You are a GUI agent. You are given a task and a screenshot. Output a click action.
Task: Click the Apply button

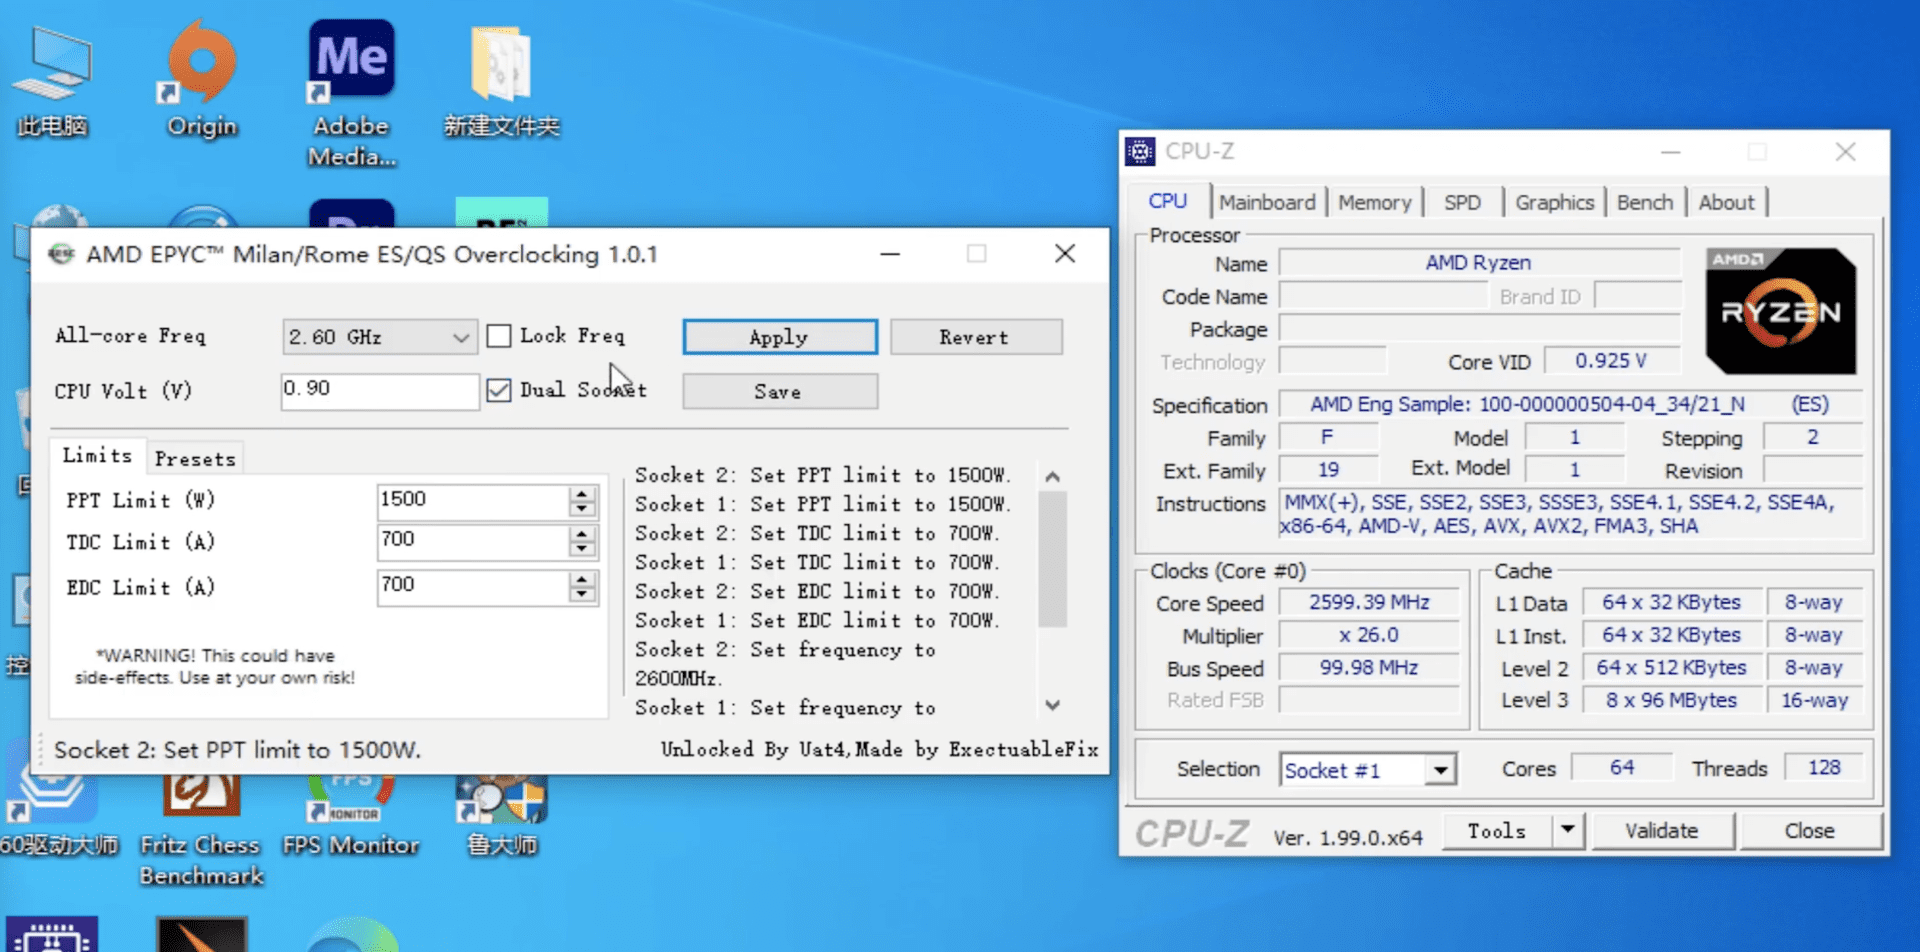click(779, 337)
